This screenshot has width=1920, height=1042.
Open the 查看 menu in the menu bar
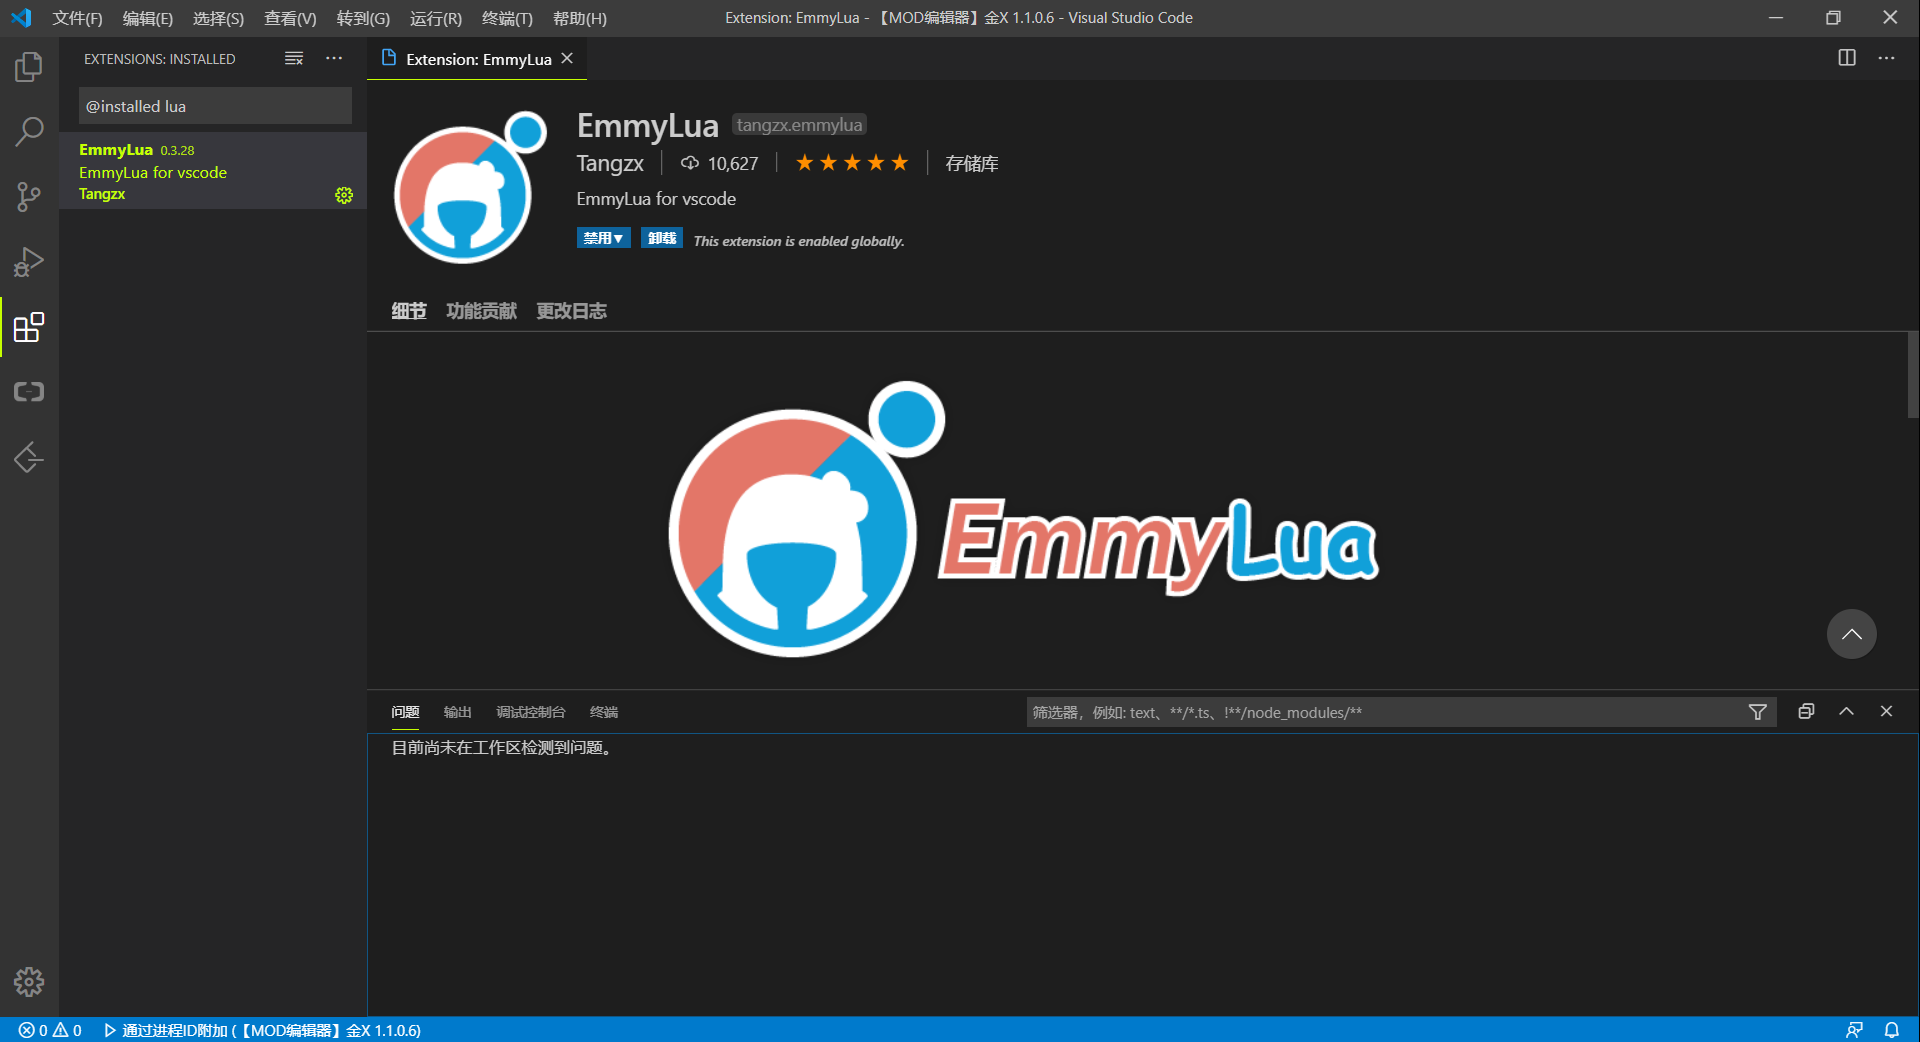[289, 18]
